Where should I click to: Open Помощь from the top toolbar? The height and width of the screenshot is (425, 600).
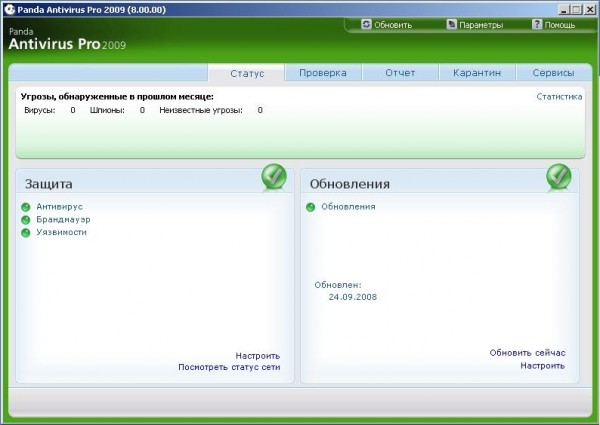[554, 25]
